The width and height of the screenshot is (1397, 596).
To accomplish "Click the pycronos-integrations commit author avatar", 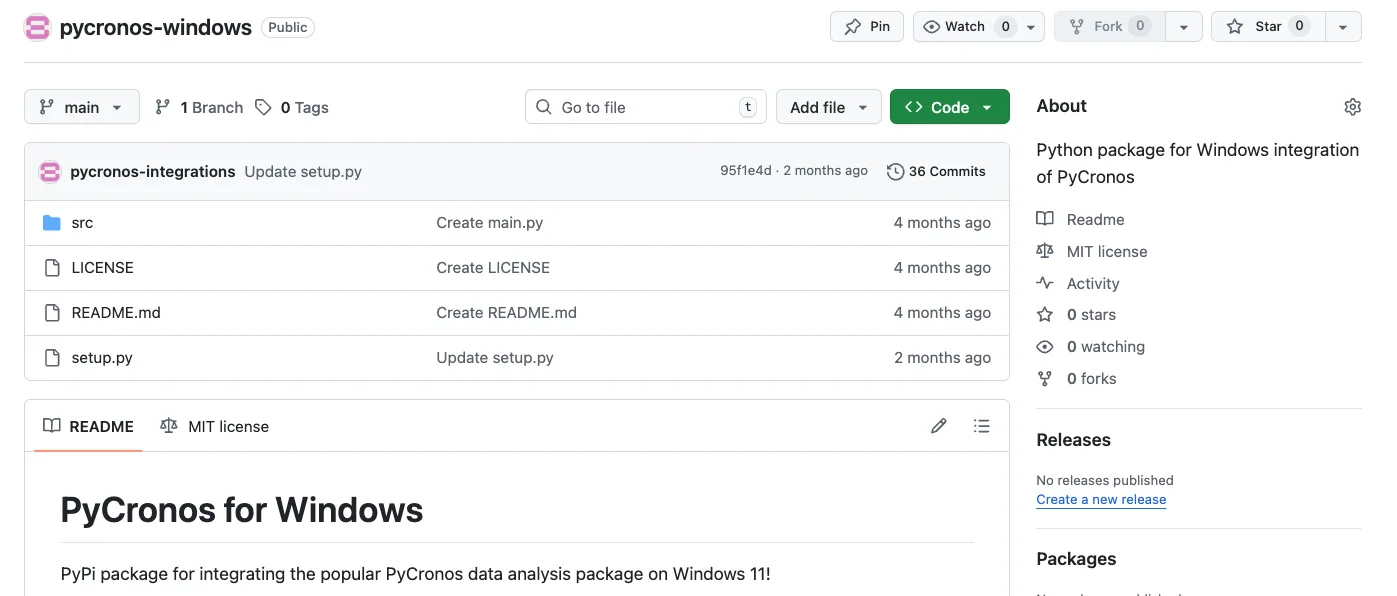I will [x=50, y=172].
